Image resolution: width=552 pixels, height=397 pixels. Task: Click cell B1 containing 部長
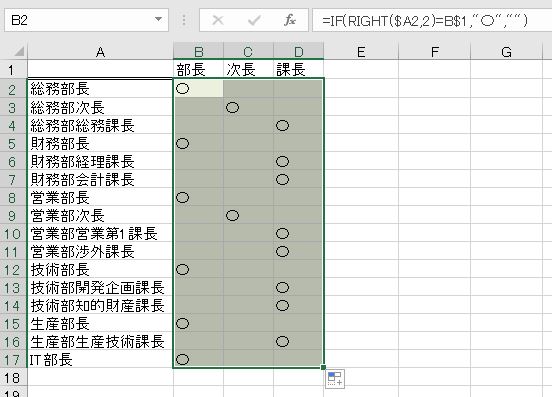click(198, 70)
